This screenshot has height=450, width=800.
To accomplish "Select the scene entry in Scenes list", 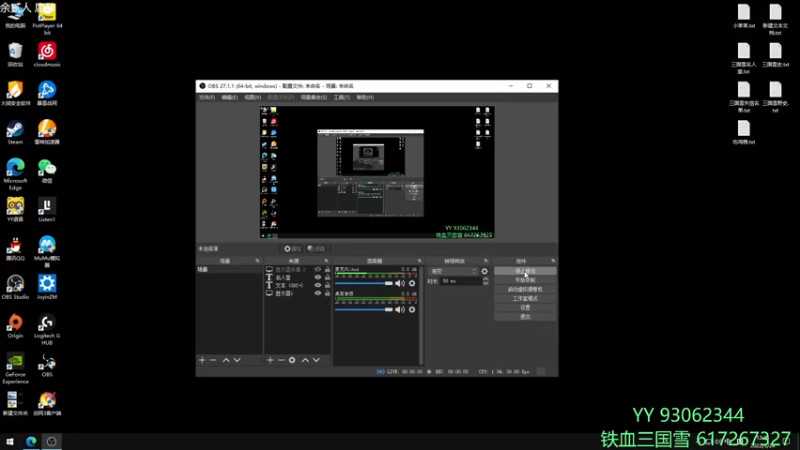I will (229, 269).
